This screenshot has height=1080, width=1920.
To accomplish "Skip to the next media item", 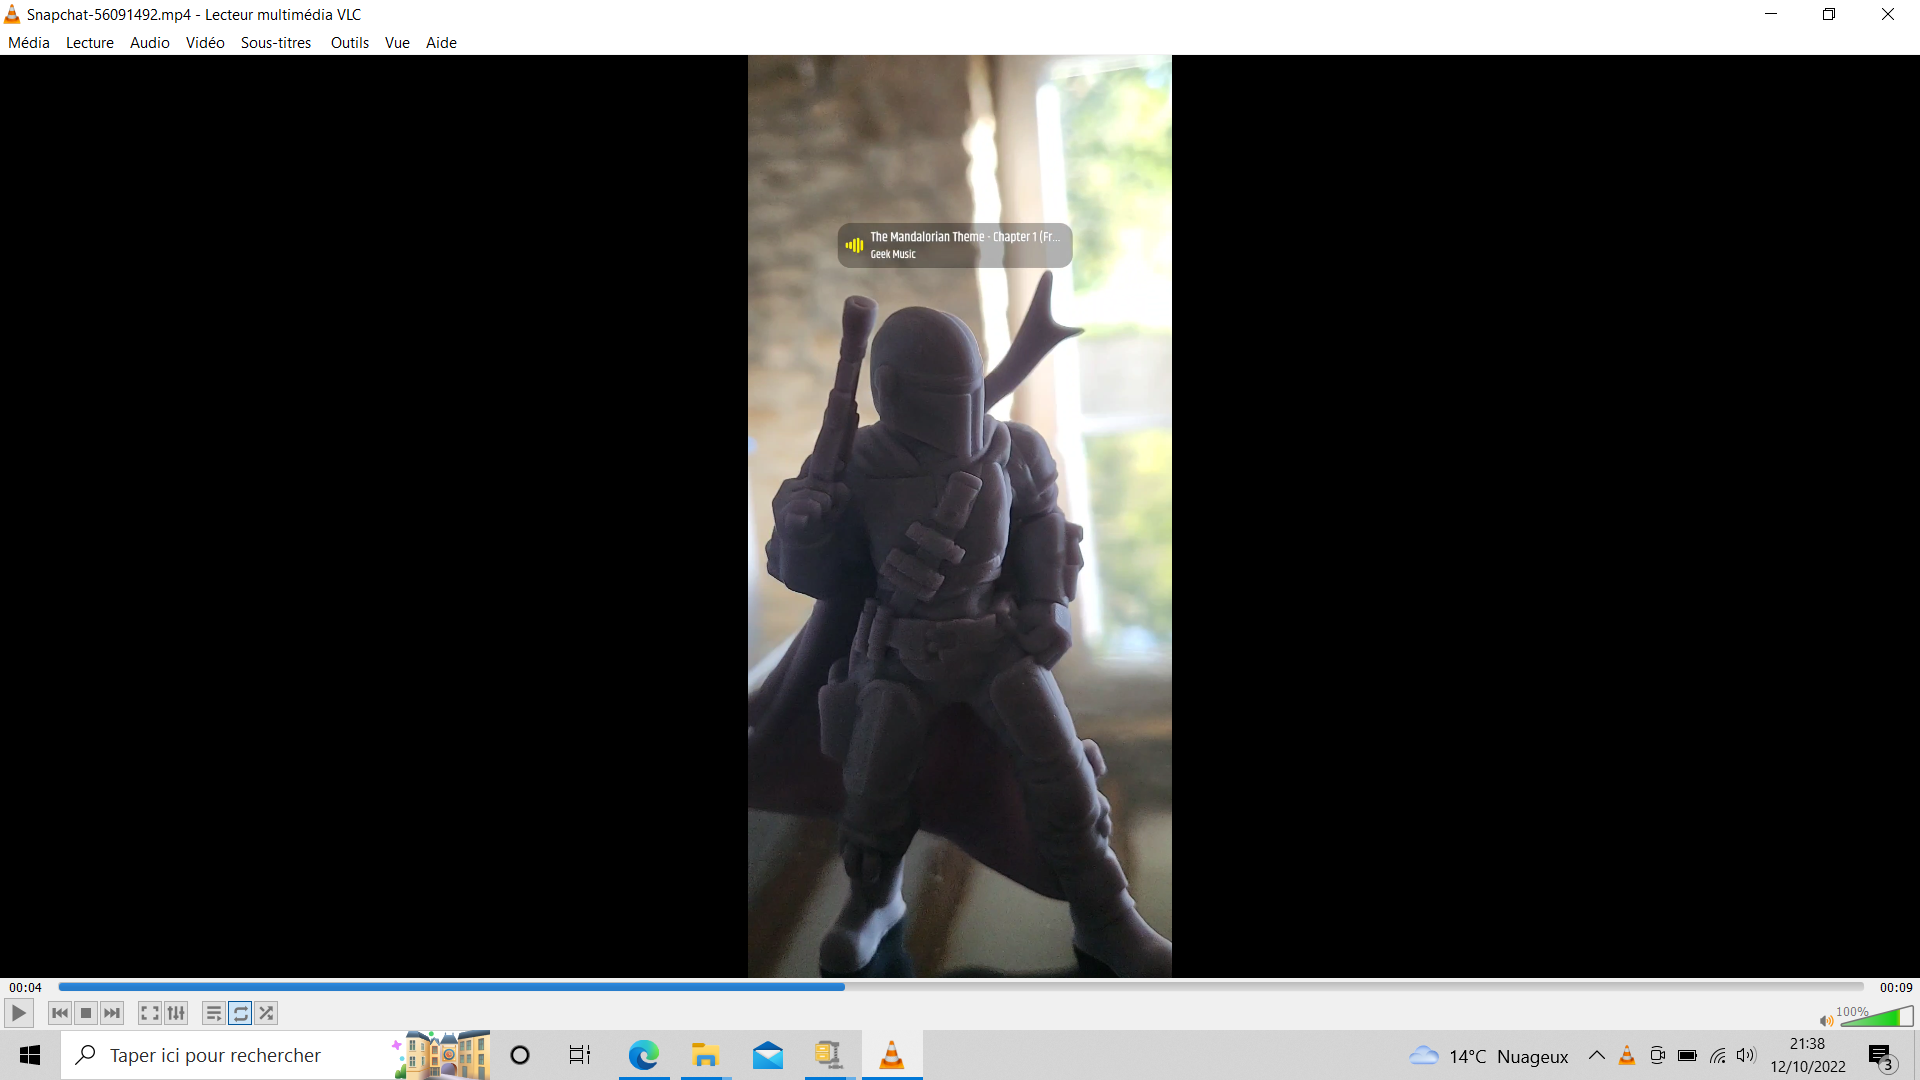I will (112, 1013).
